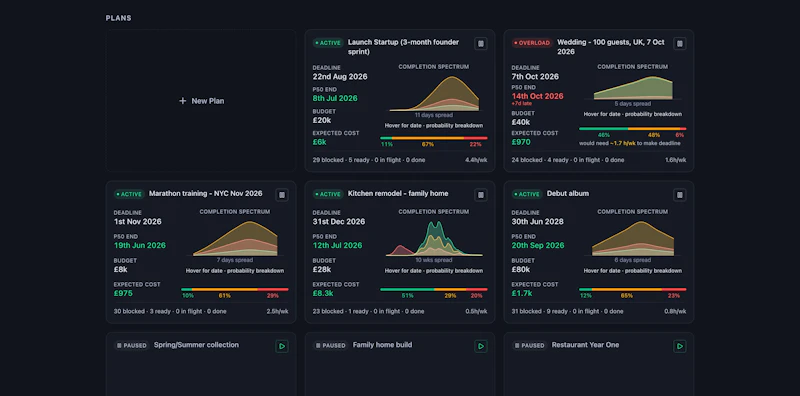
Task: Click PAUSED badge on Restaurant Year One
Action: (x=530, y=345)
